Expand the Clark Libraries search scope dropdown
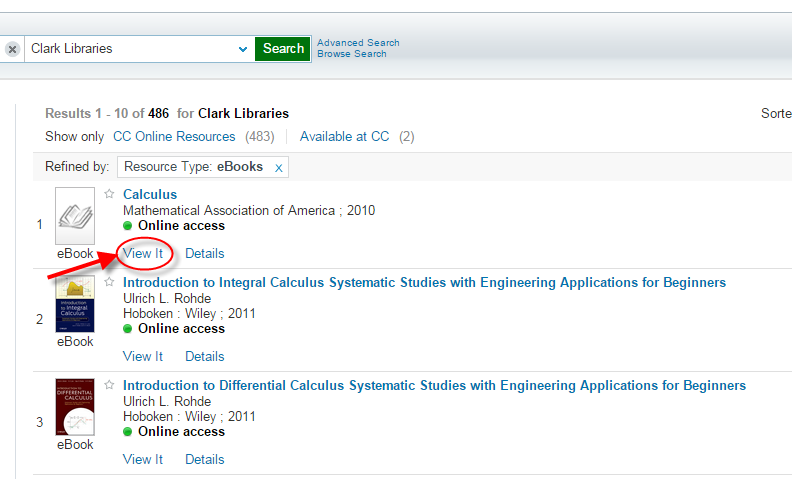 (243, 49)
